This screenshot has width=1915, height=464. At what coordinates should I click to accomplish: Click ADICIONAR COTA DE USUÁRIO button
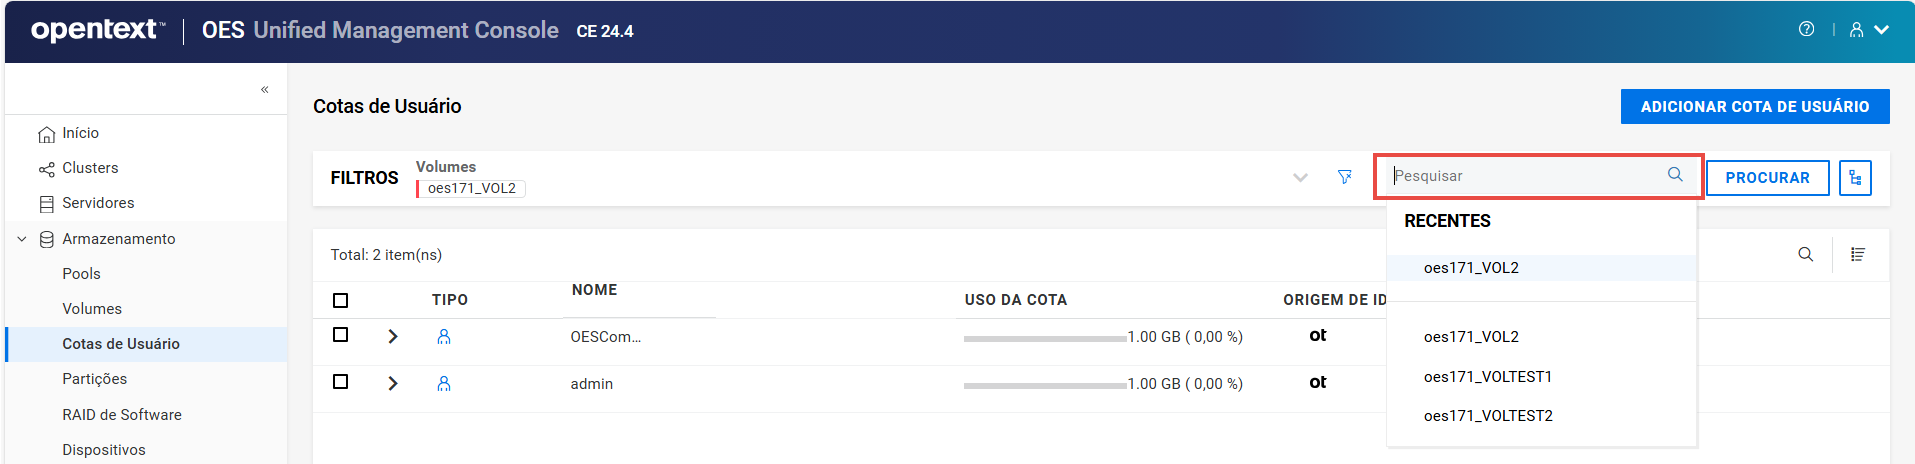point(1754,107)
